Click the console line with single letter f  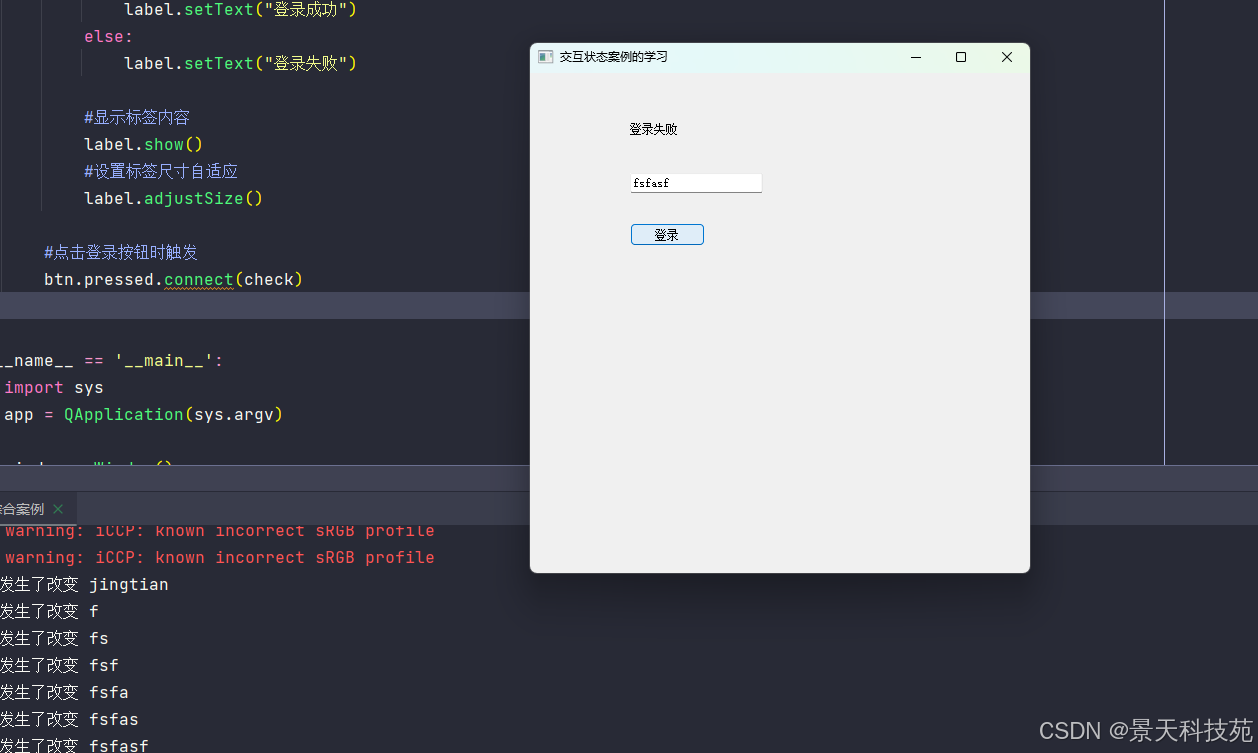click(49, 611)
